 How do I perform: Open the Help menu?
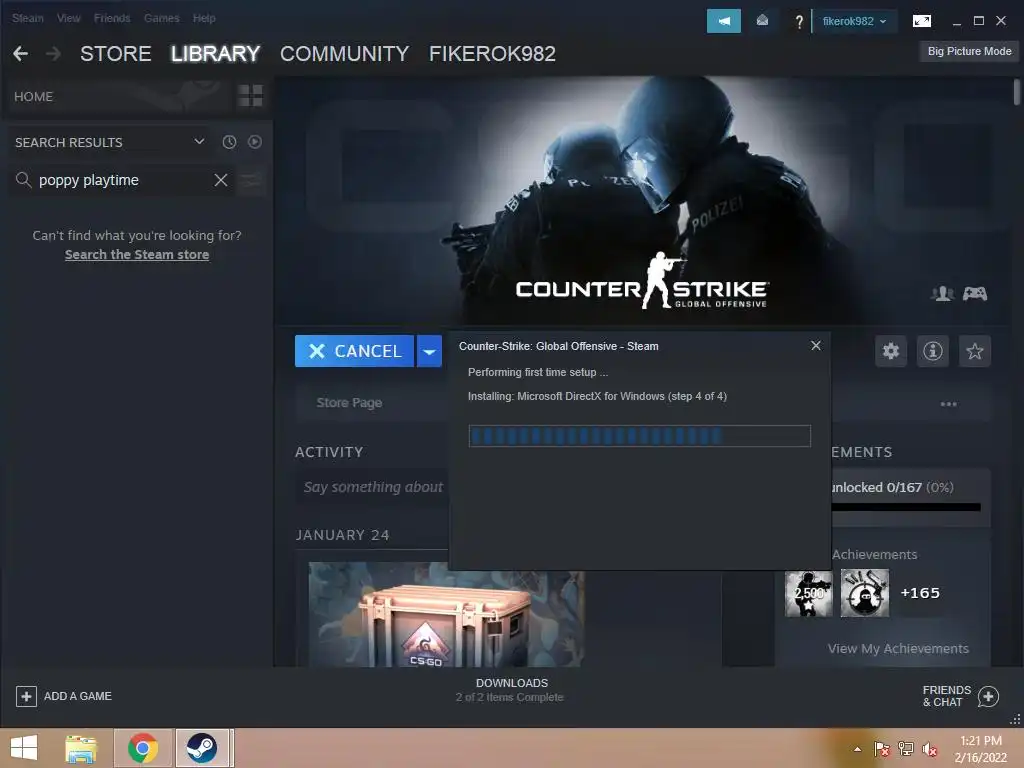(x=204, y=18)
